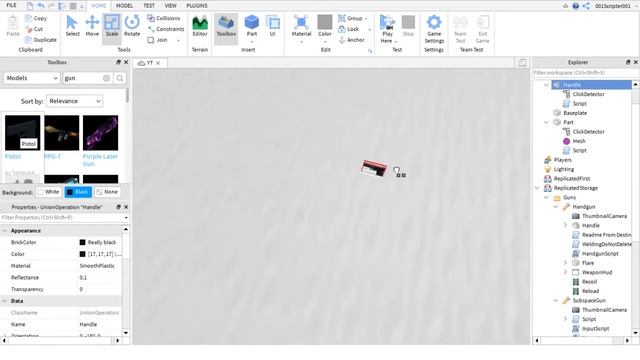Image resolution: width=640 pixels, height=360 pixels.
Task: Expand the Flare node in Explorer
Action: coord(565,263)
